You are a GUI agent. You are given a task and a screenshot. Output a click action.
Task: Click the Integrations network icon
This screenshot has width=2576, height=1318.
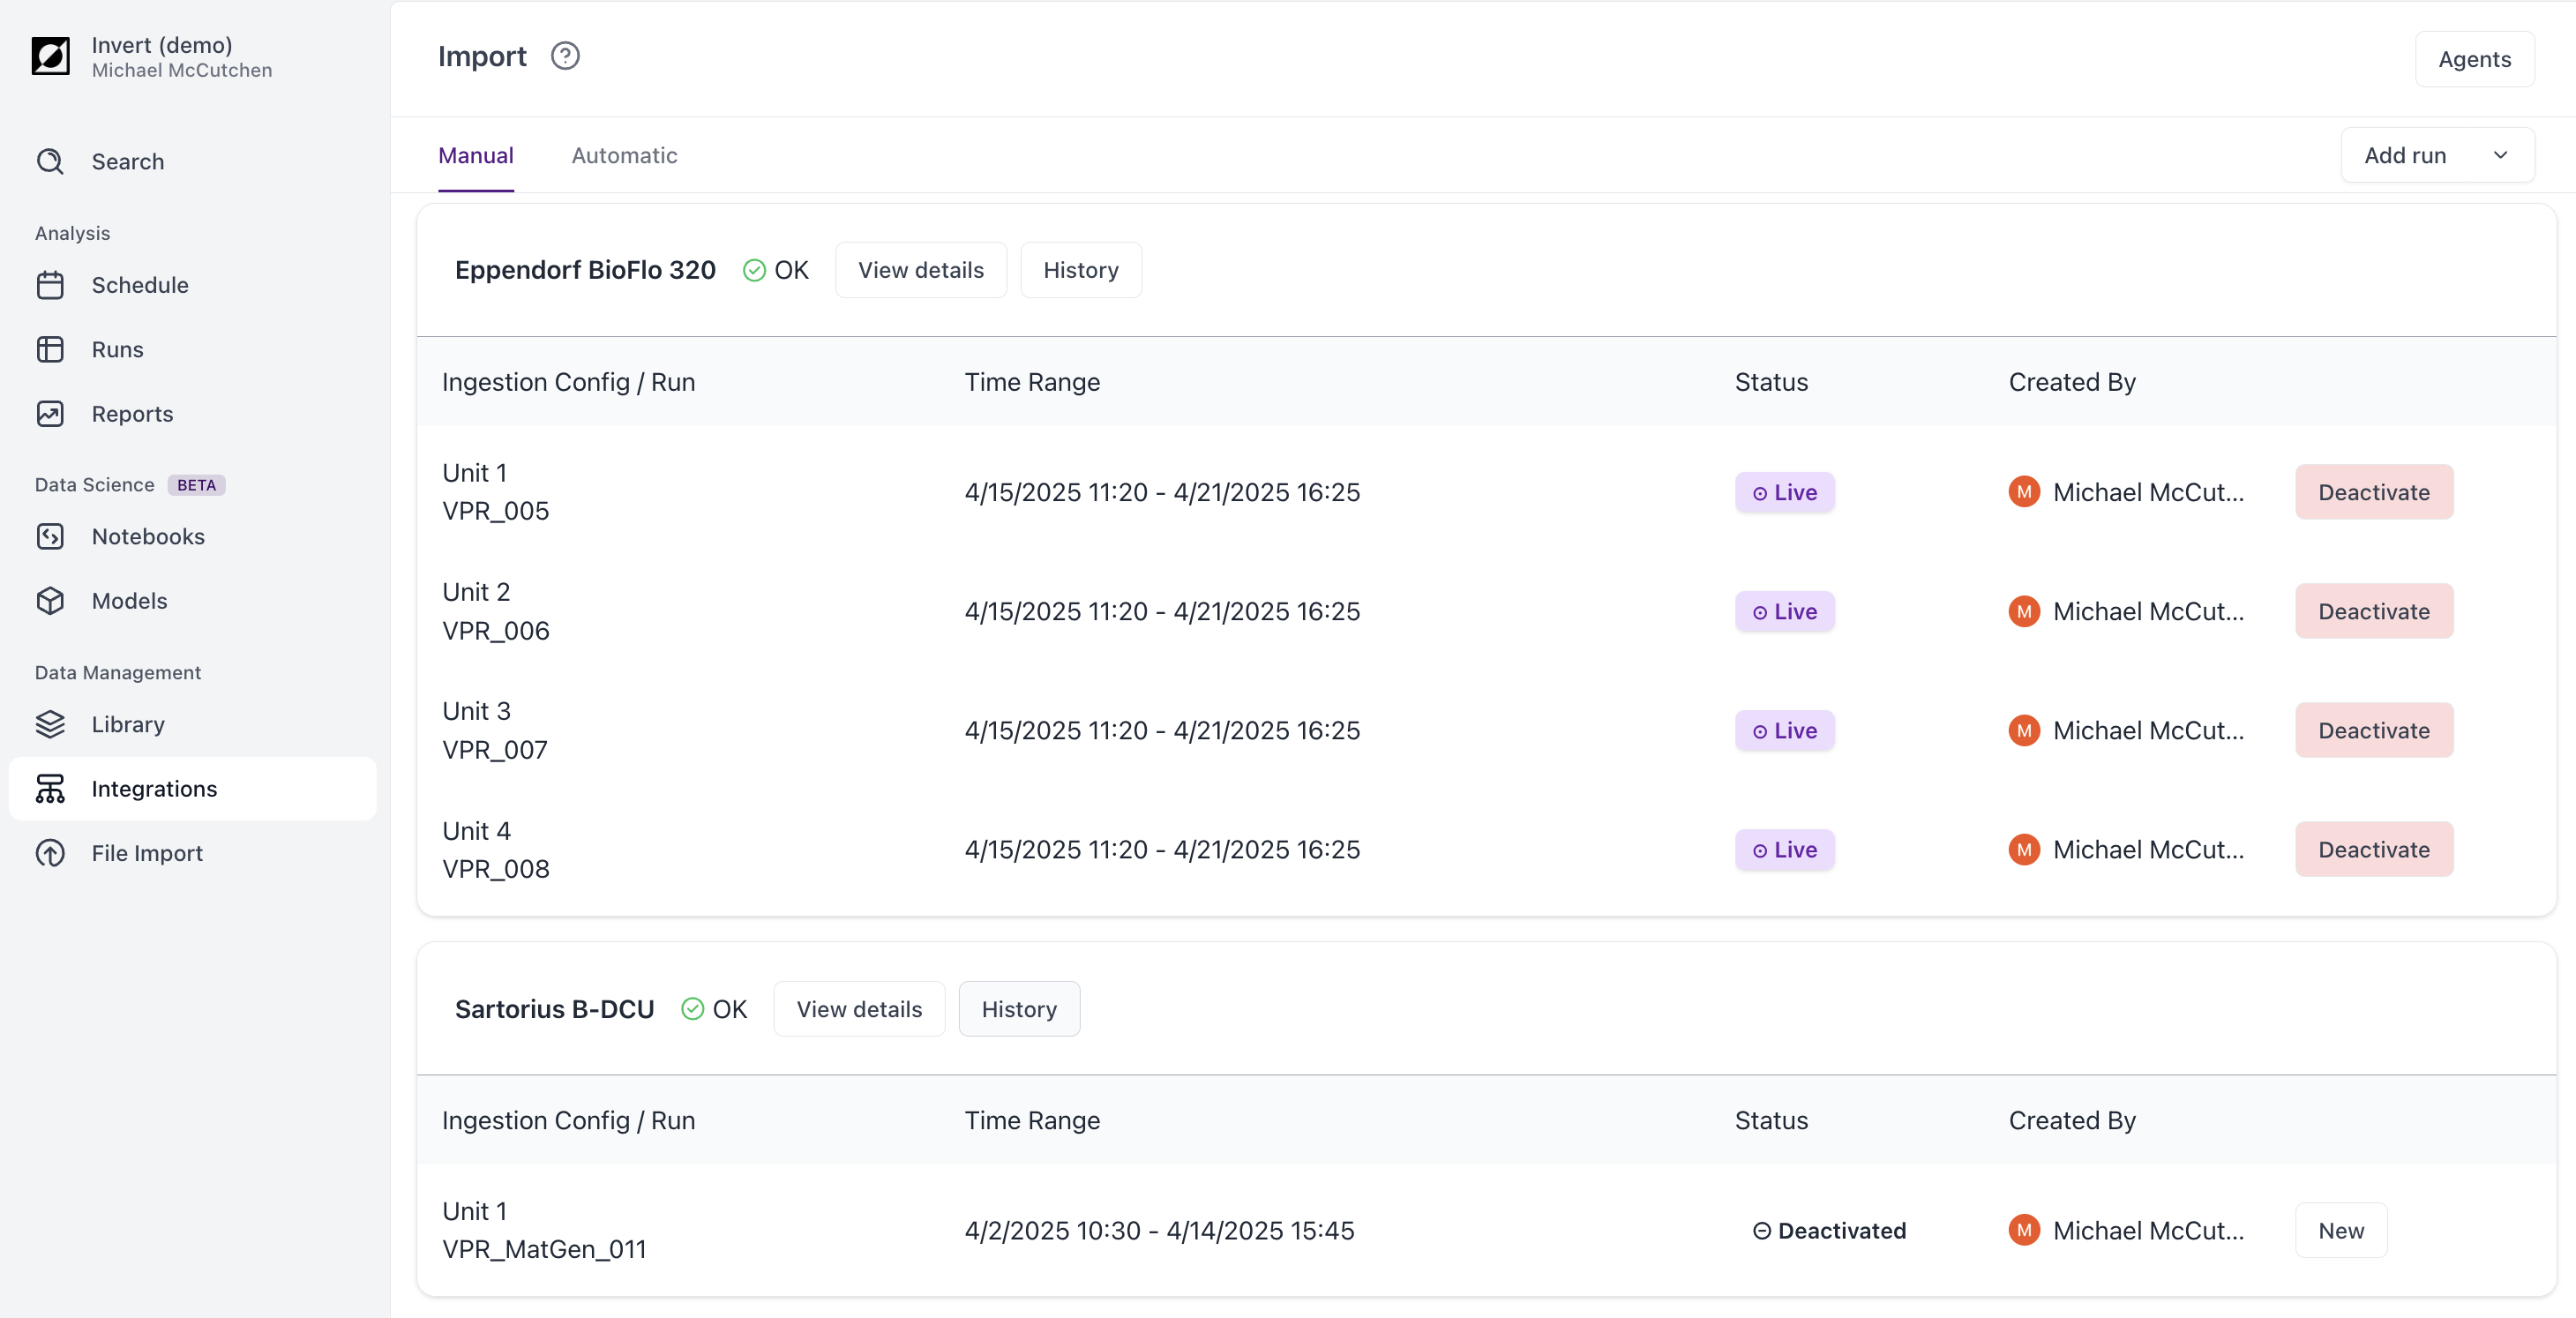(50, 788)
